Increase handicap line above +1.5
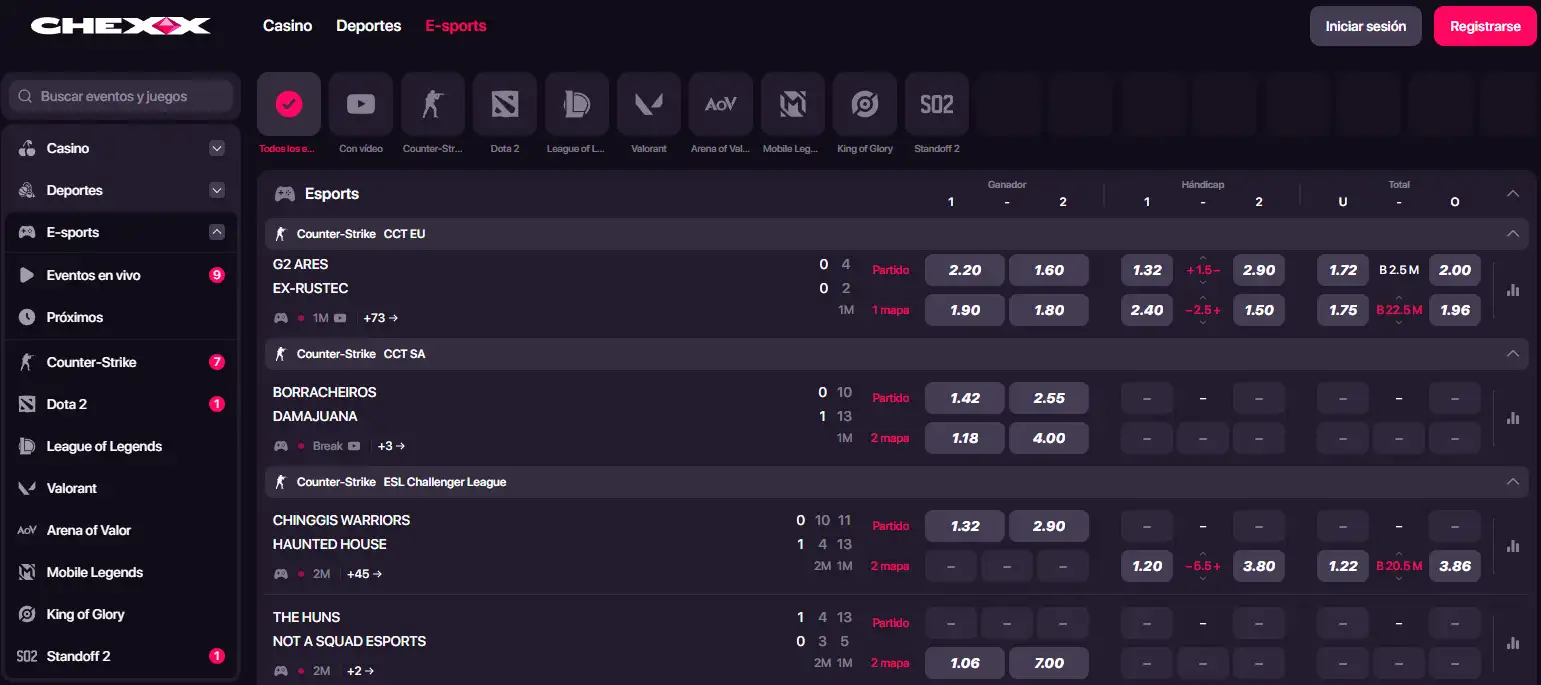This screenshot has width=1541, height=685. click(1203, 258)
